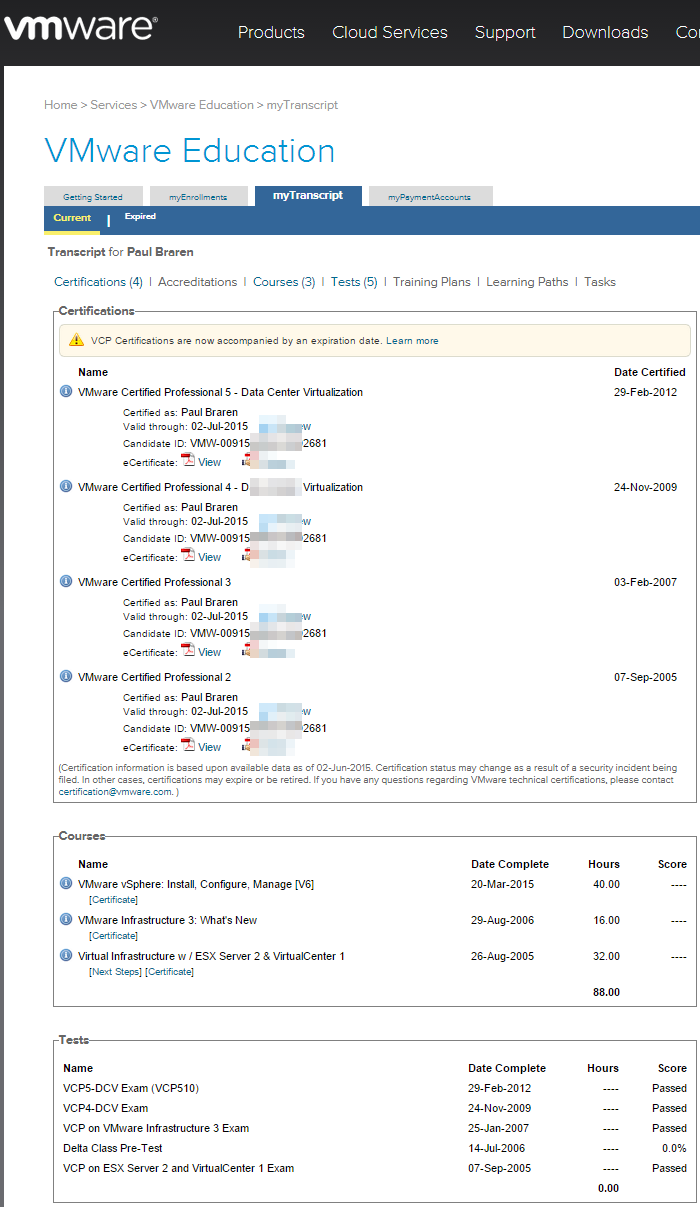Screen dimensions: 700x1207
Task: Open Certificate link for vSphere Install, Configure, Manage
Action: (x=113, y=900)
